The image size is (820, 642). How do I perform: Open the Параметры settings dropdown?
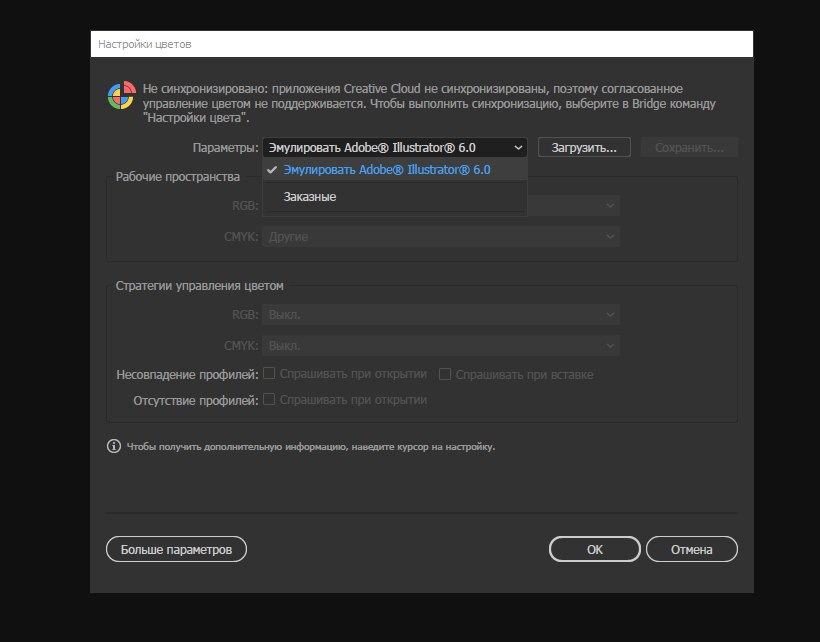pos(395,147)
